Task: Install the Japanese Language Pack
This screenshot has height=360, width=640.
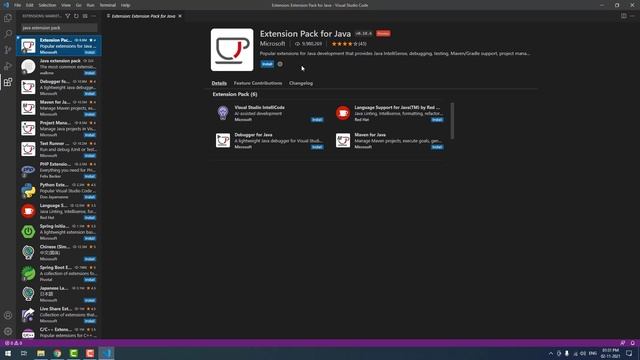Action: (90, 300)
